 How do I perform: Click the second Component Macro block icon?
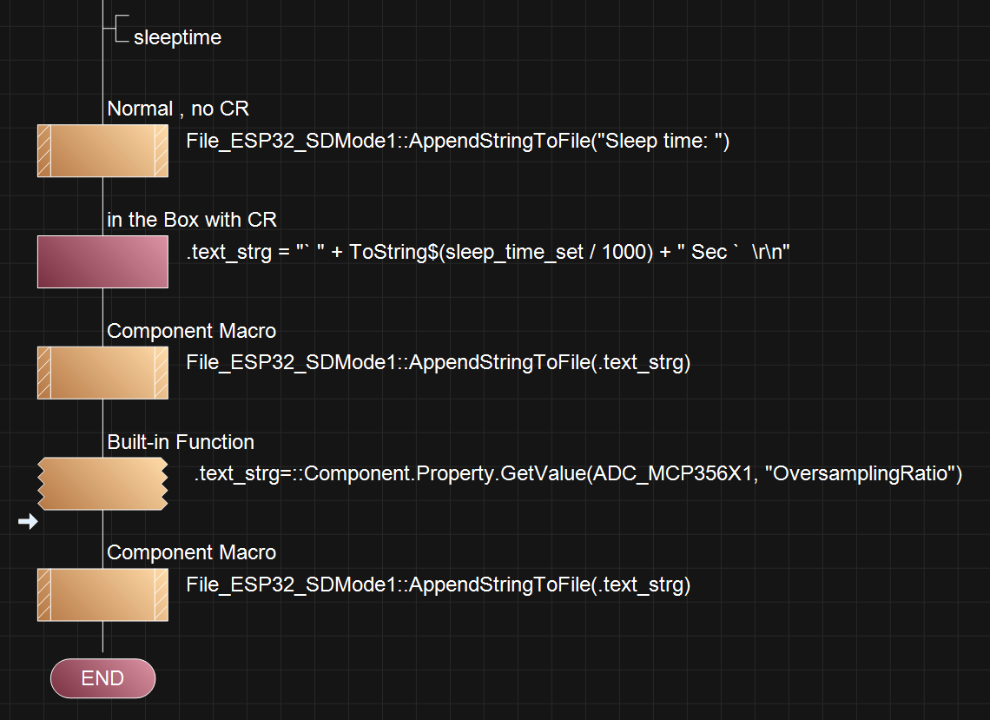point(103,373)
